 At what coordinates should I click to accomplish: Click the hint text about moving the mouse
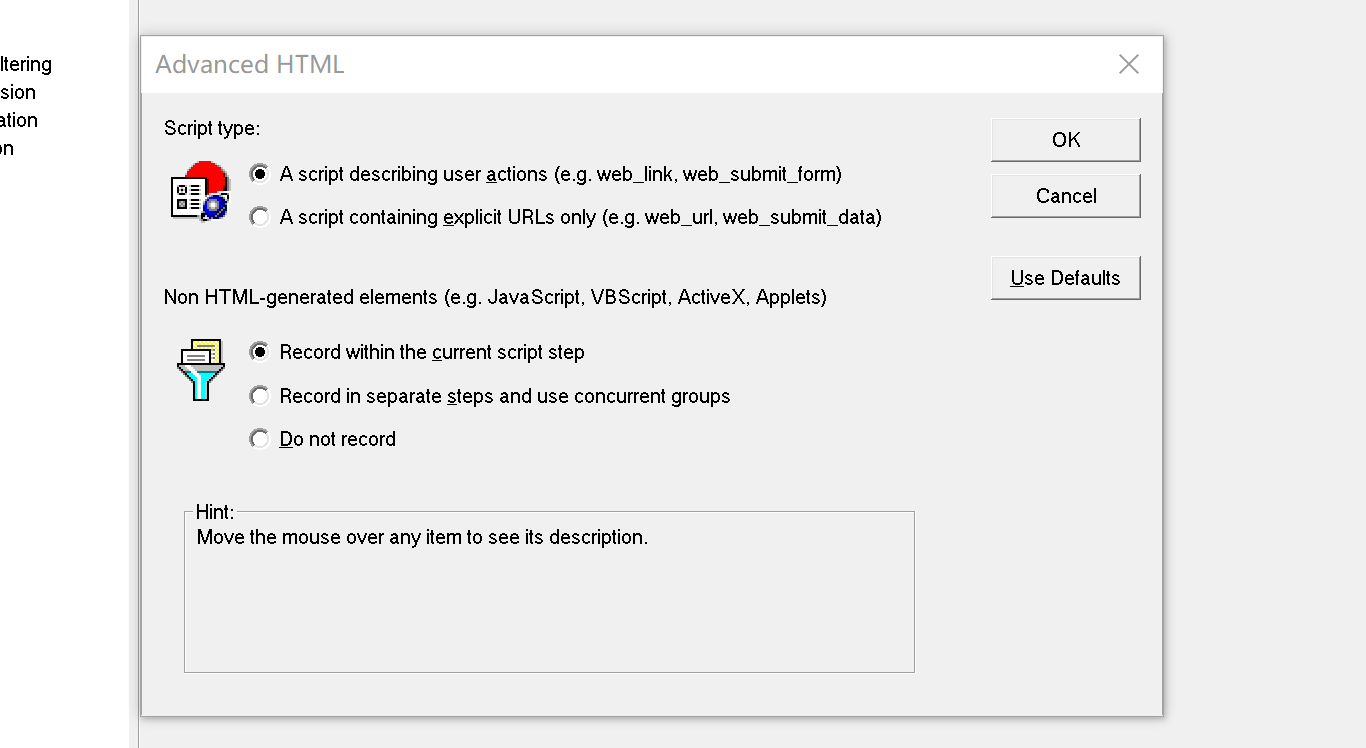pos(422,537)
